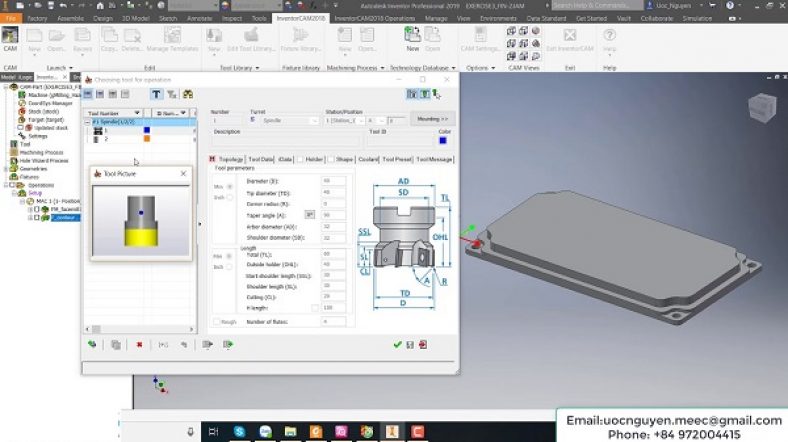Click the save disk icon in dialog

pos(410,344)
